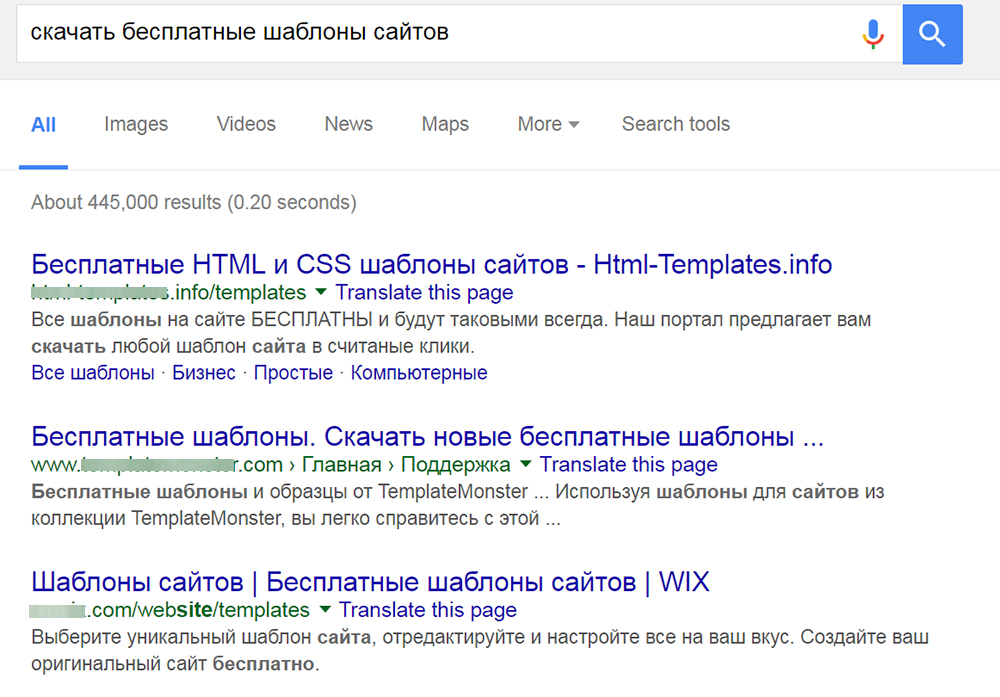The height and width of the screenshot is (697, 1000).
Task: Expand the More menu chevron
Action: [572, 124]
